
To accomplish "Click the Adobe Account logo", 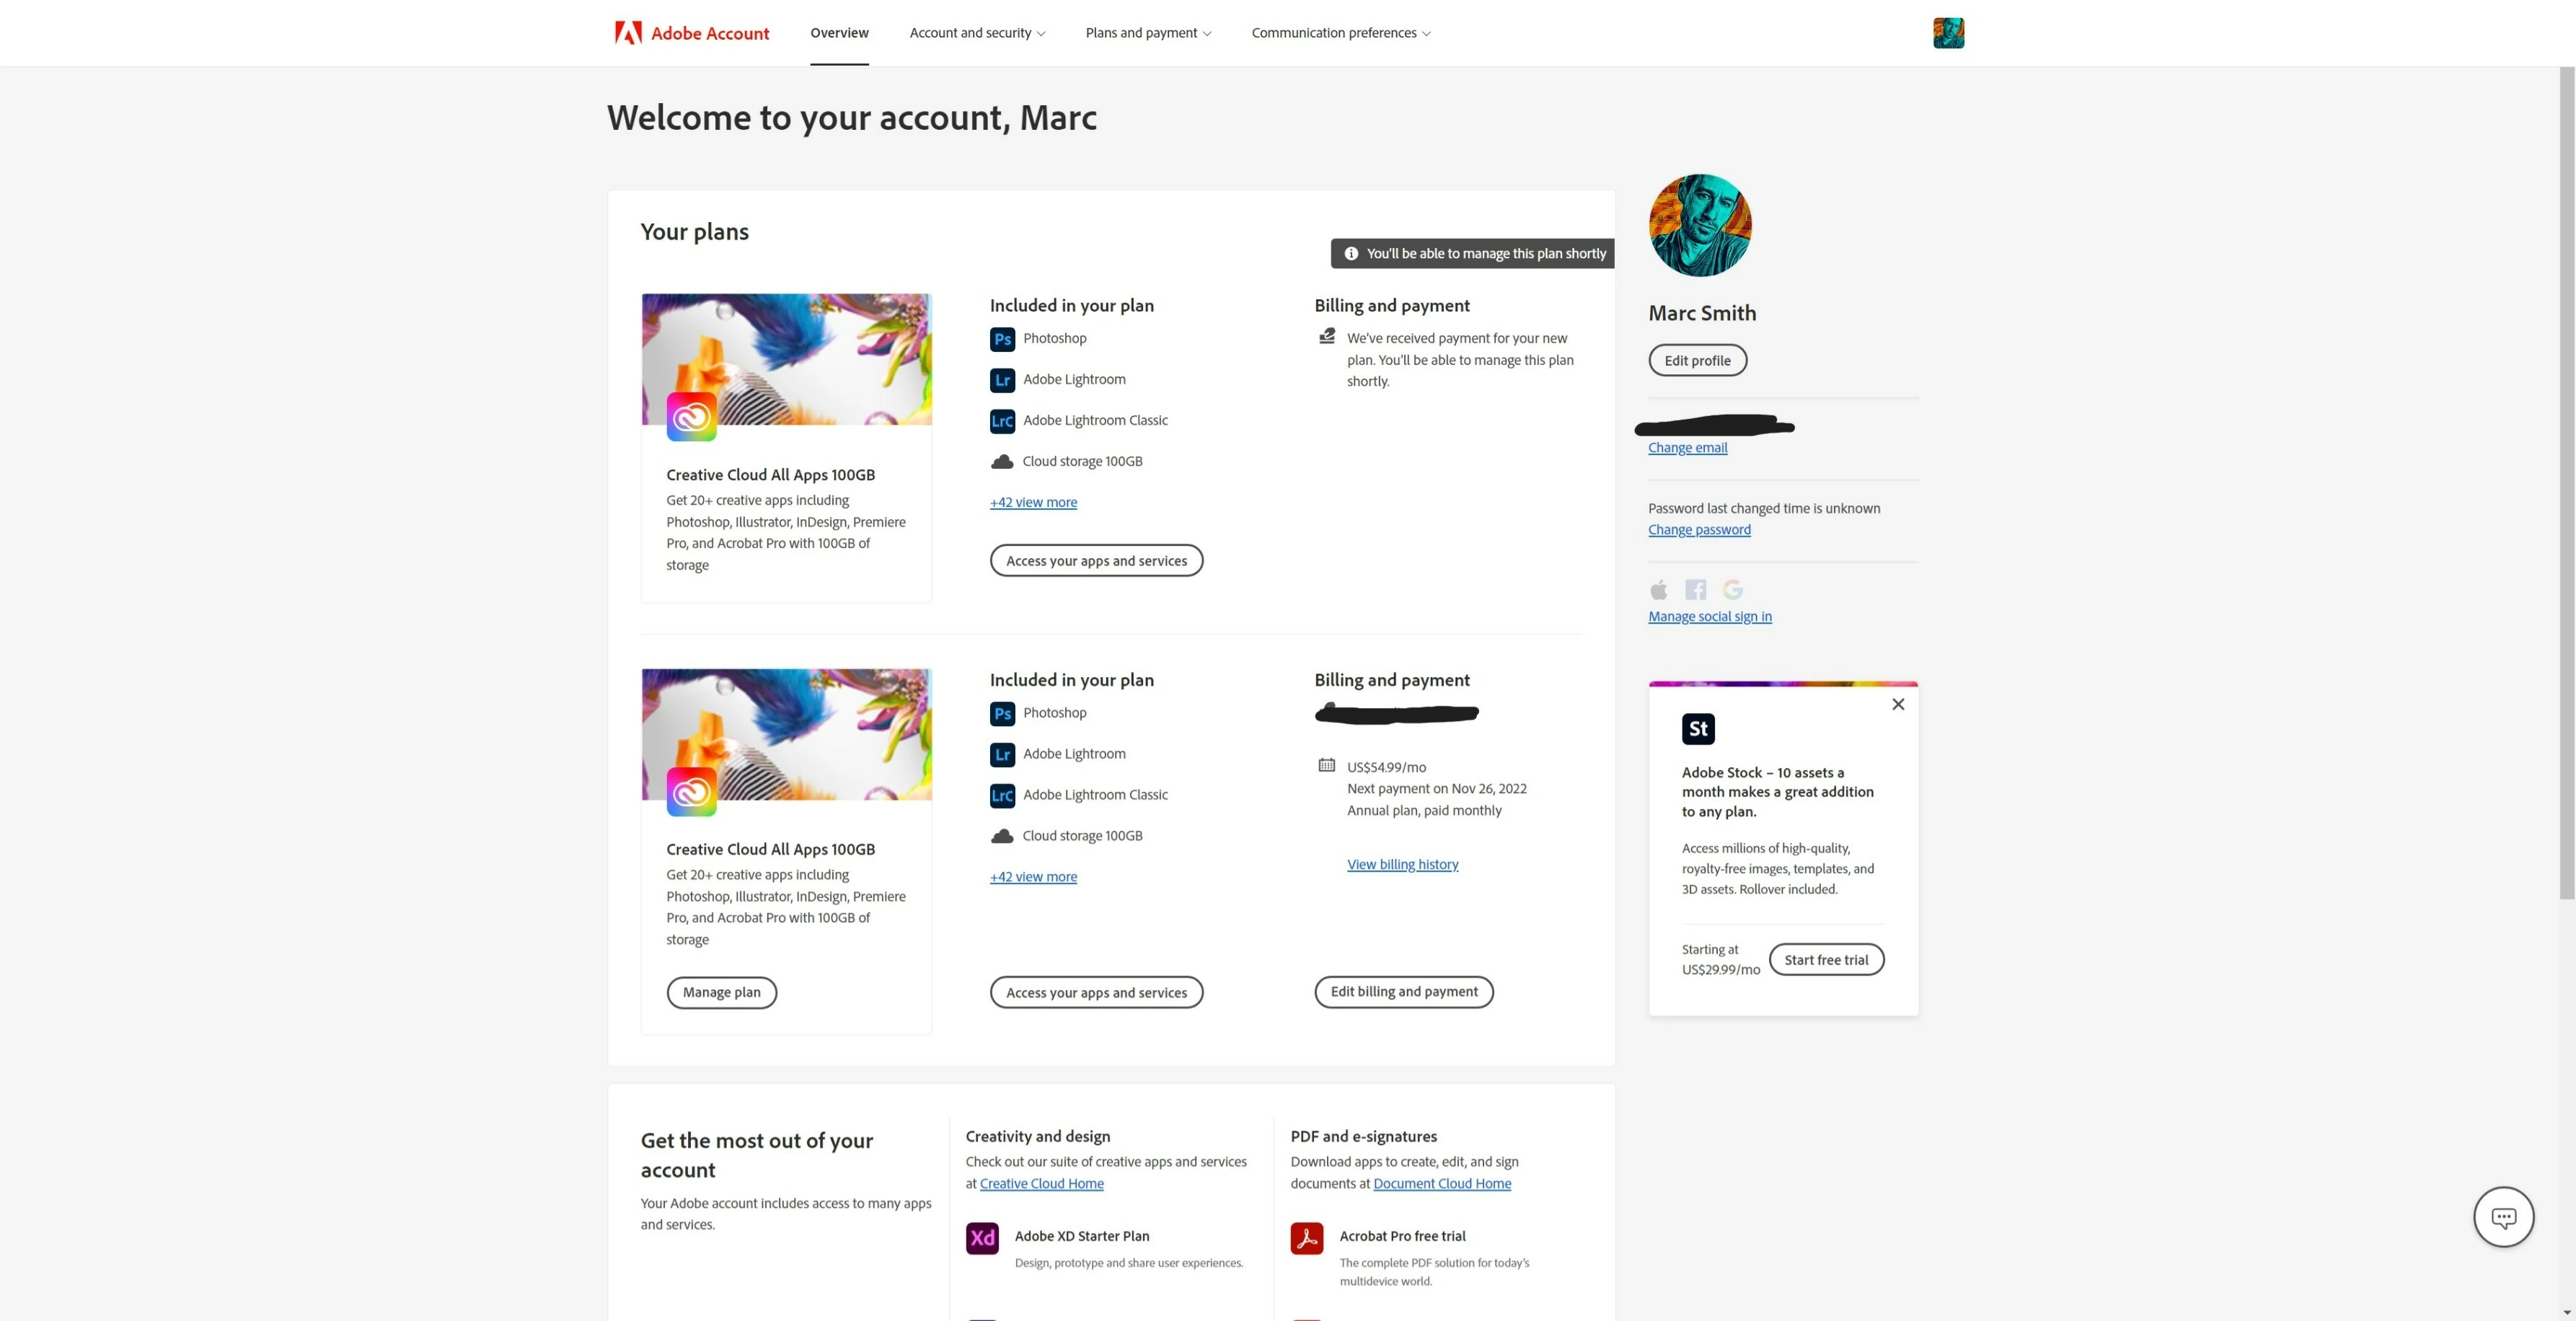I will [x=692, y=33].
